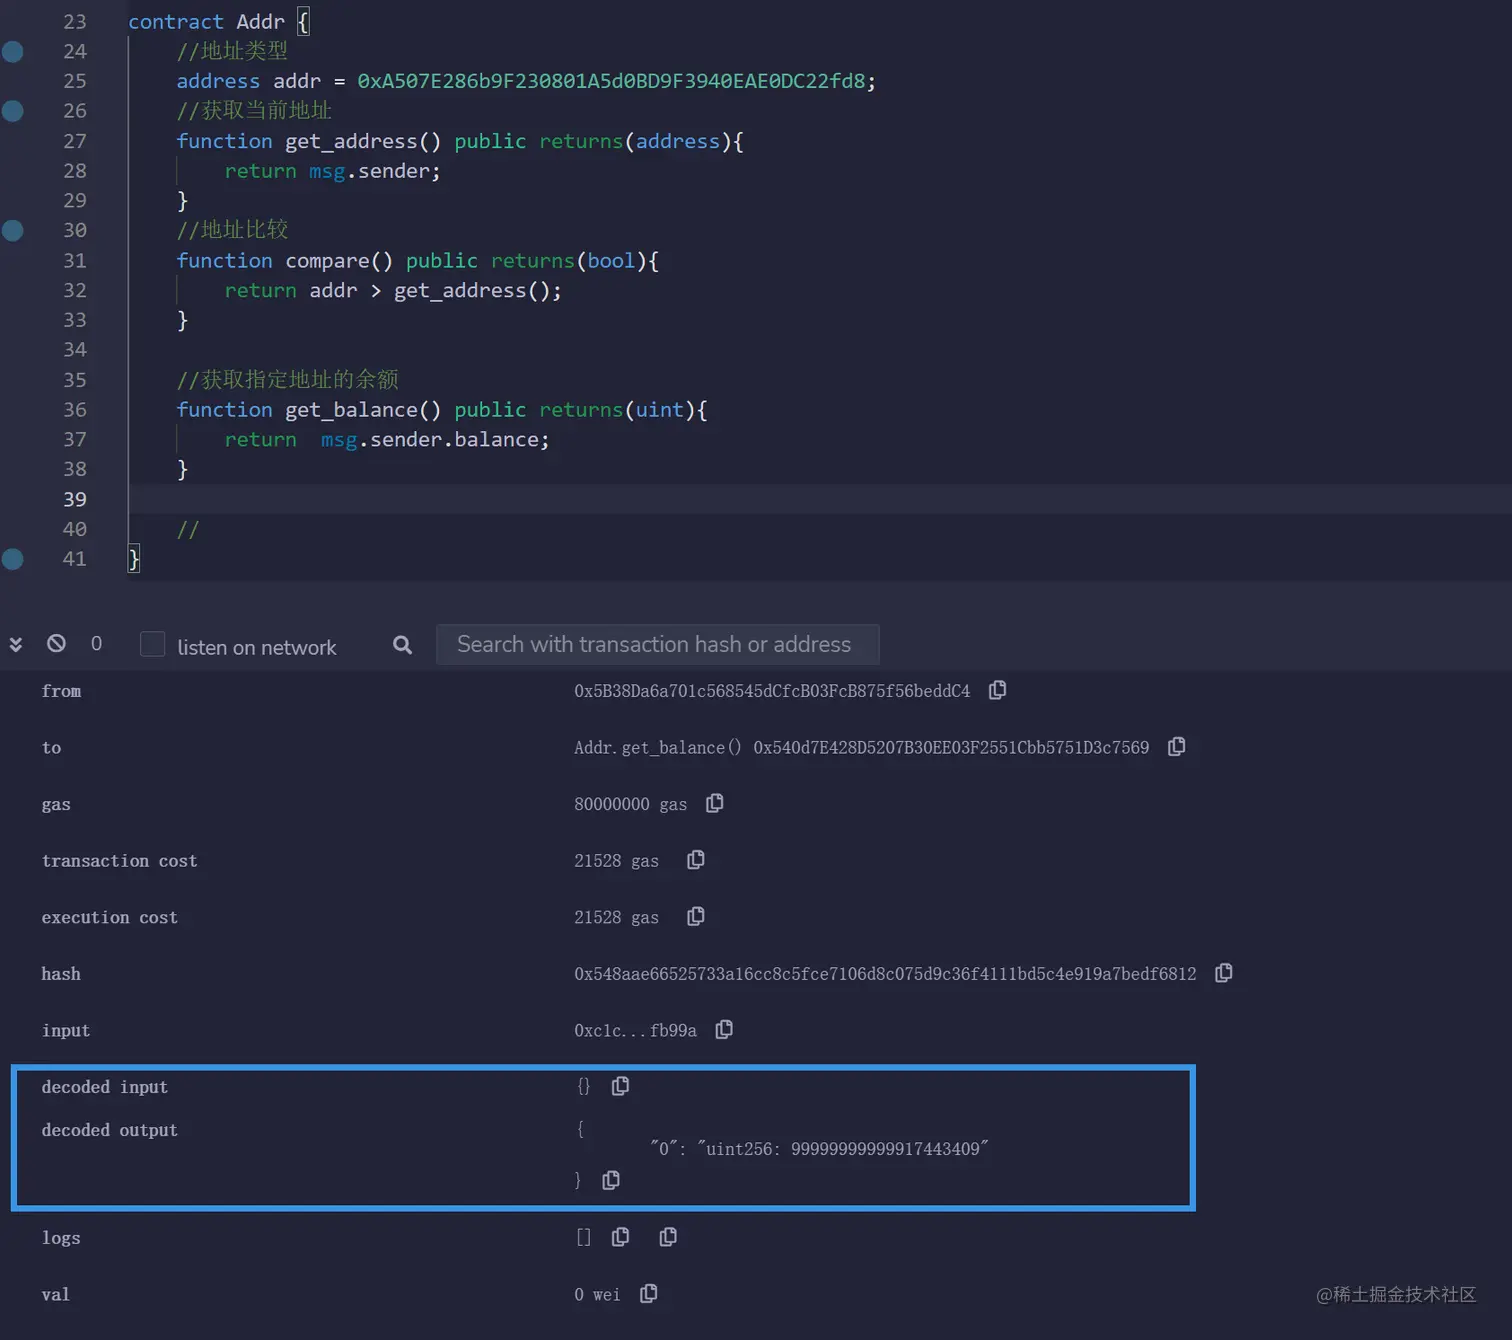
Task: Select the transaction hash text
Action: coord(885,974)
